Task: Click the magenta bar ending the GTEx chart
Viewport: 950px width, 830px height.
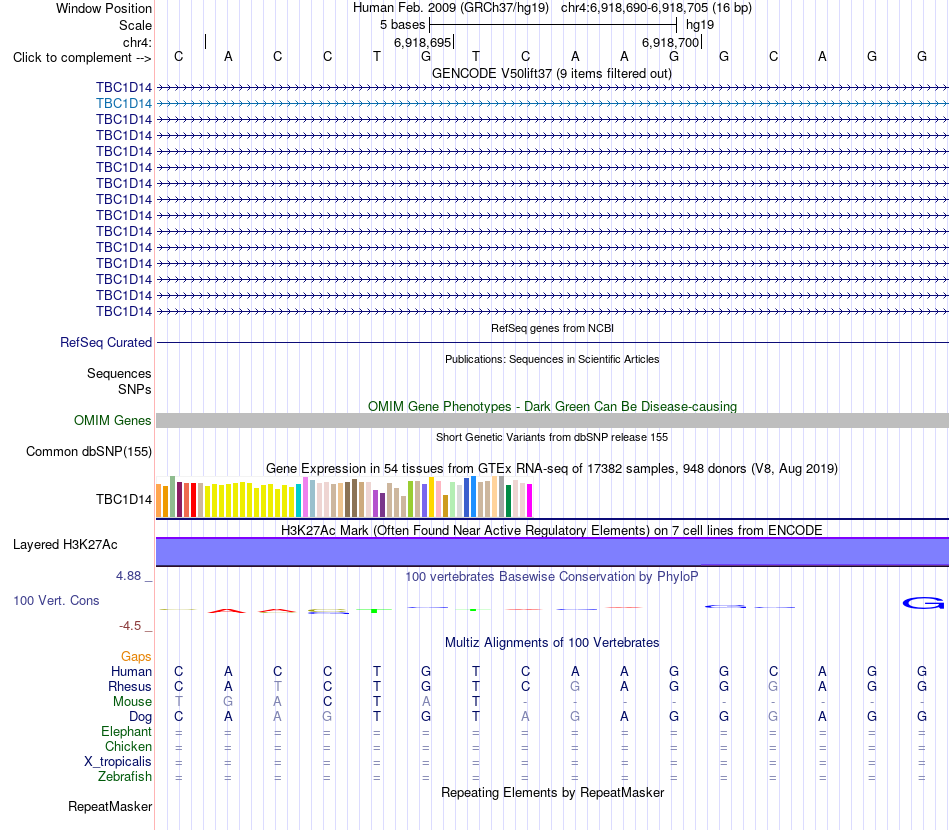Action: coord(530,500)
